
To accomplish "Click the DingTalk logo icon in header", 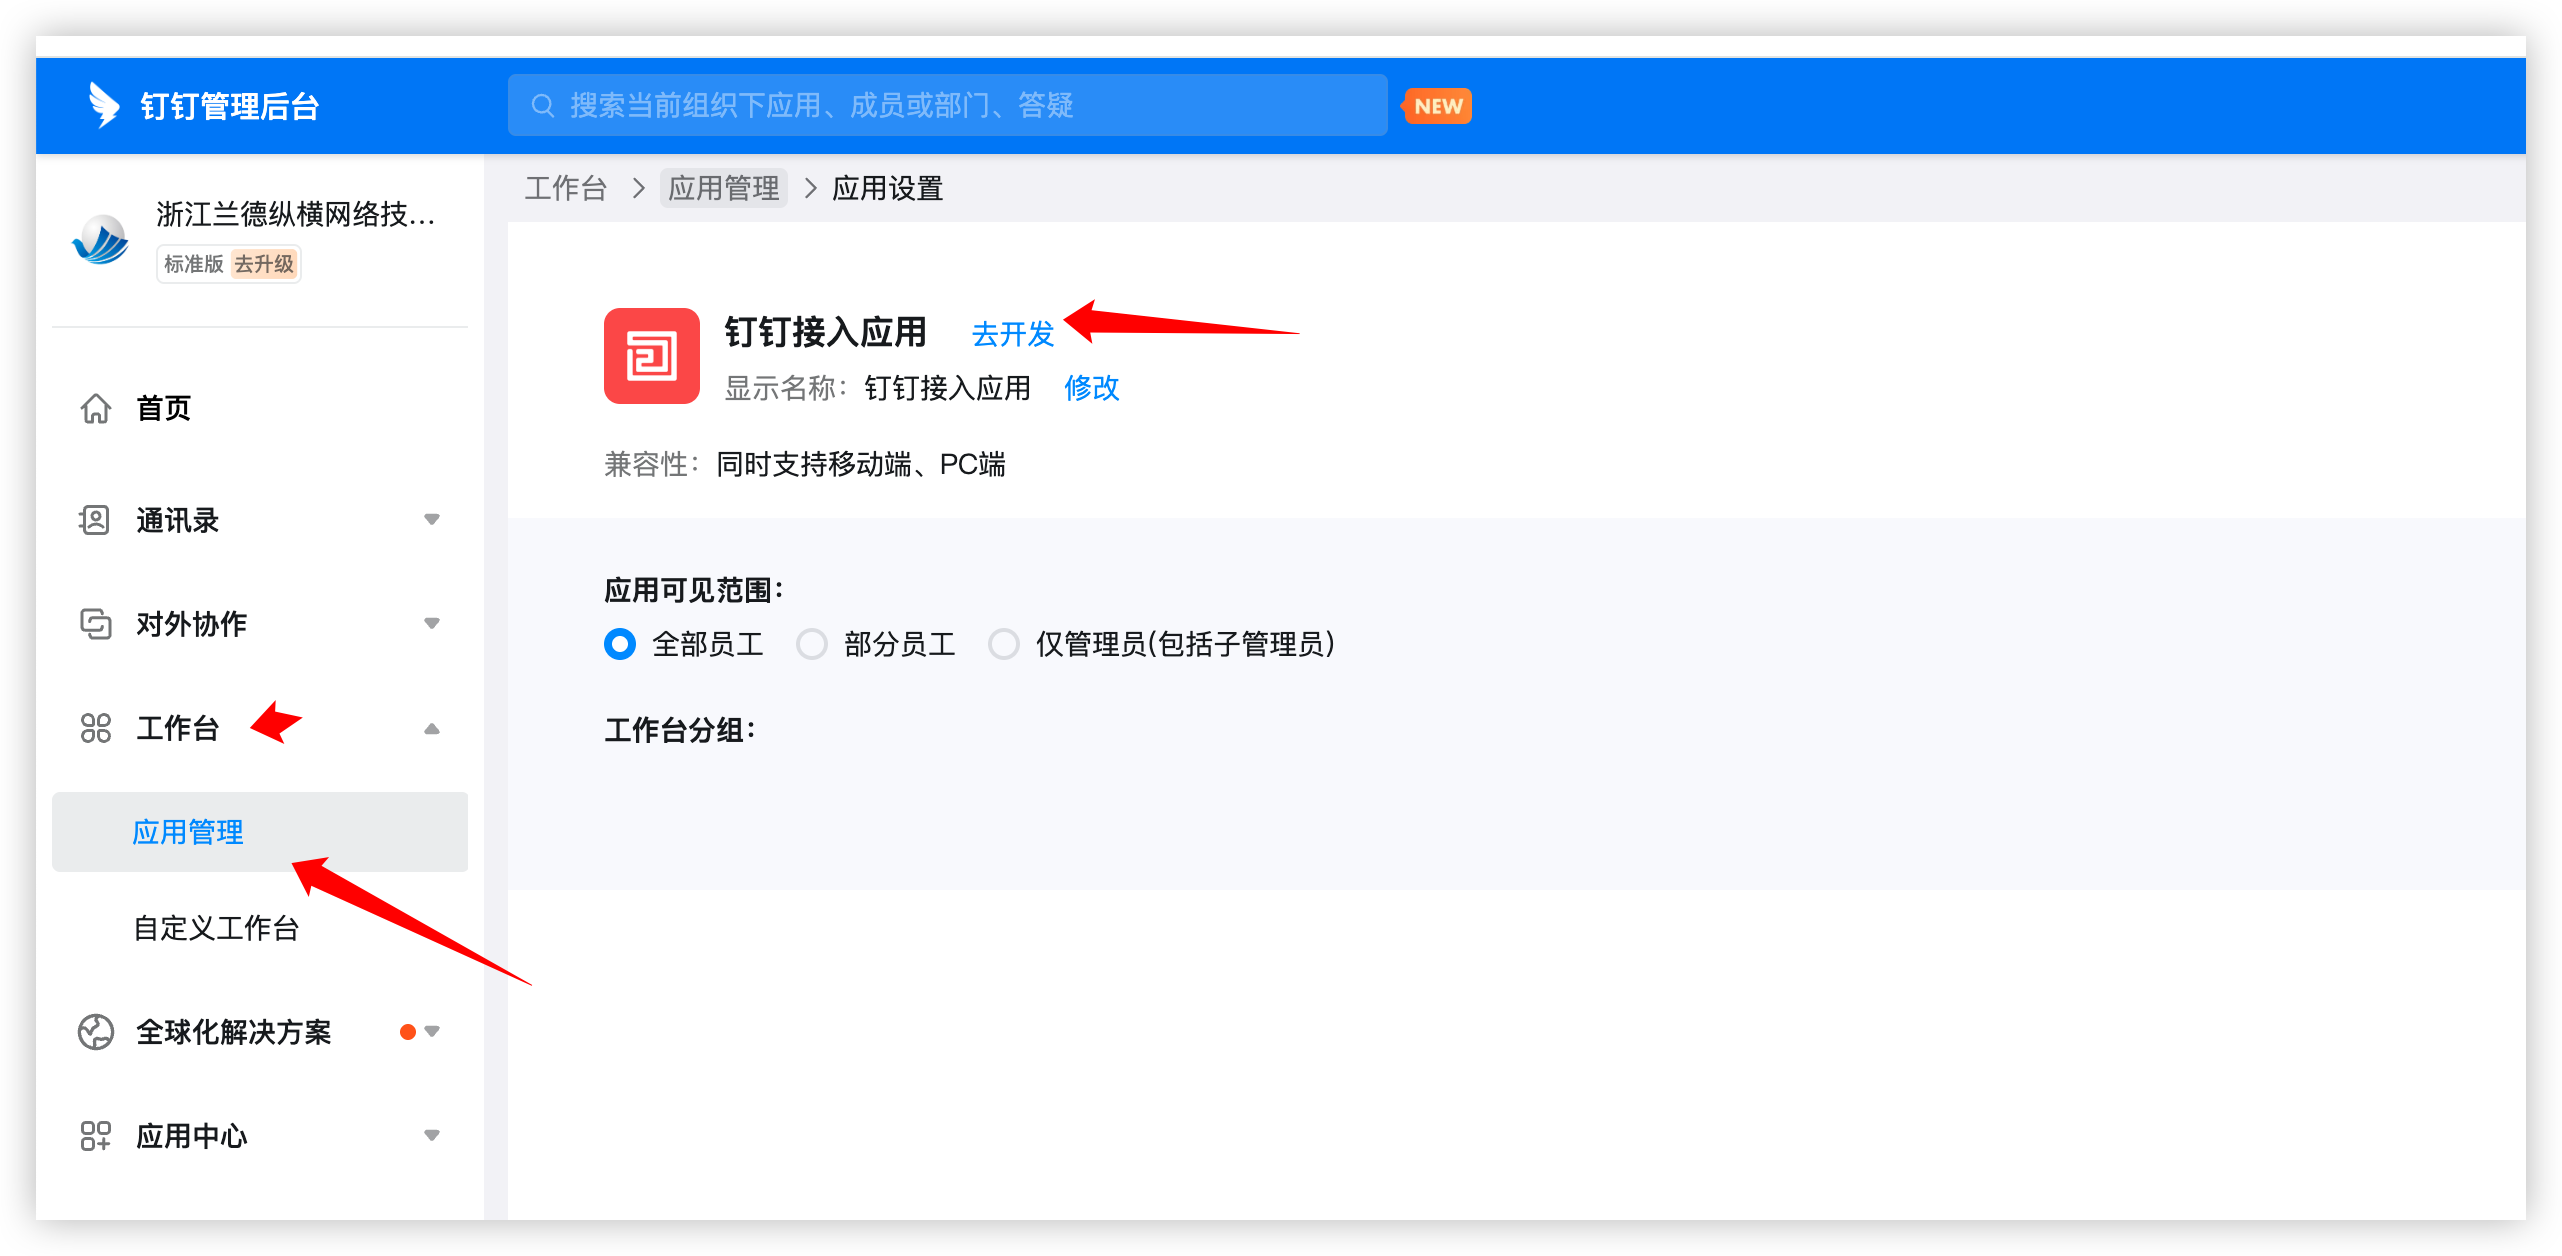I will point(103,105).
